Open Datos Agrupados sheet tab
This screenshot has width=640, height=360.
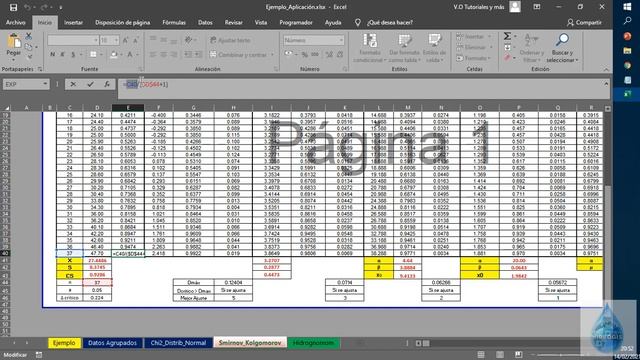click(x=112, y=343)
